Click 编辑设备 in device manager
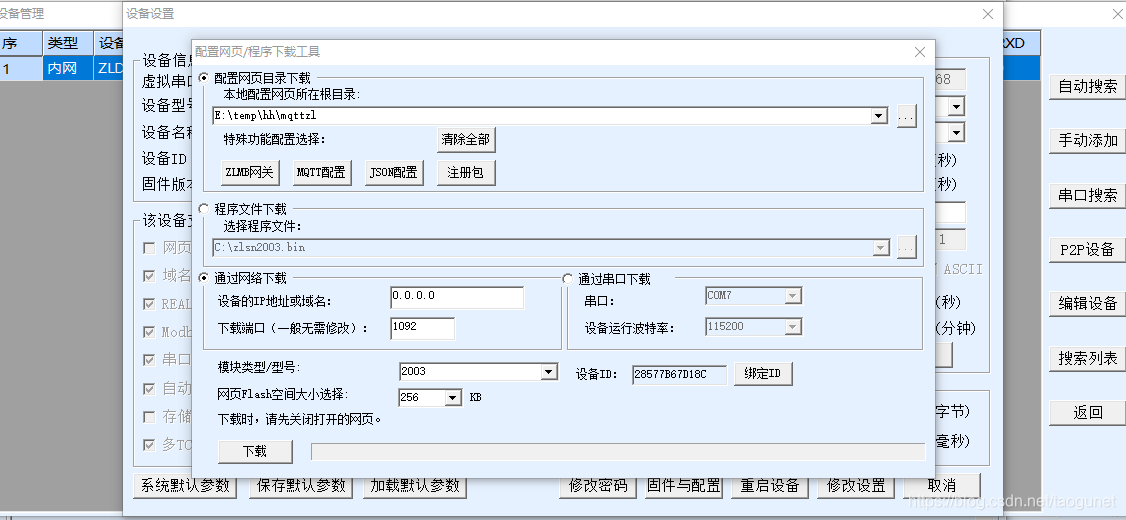The image size is (1126, 520). click(x=1087, y=303)
